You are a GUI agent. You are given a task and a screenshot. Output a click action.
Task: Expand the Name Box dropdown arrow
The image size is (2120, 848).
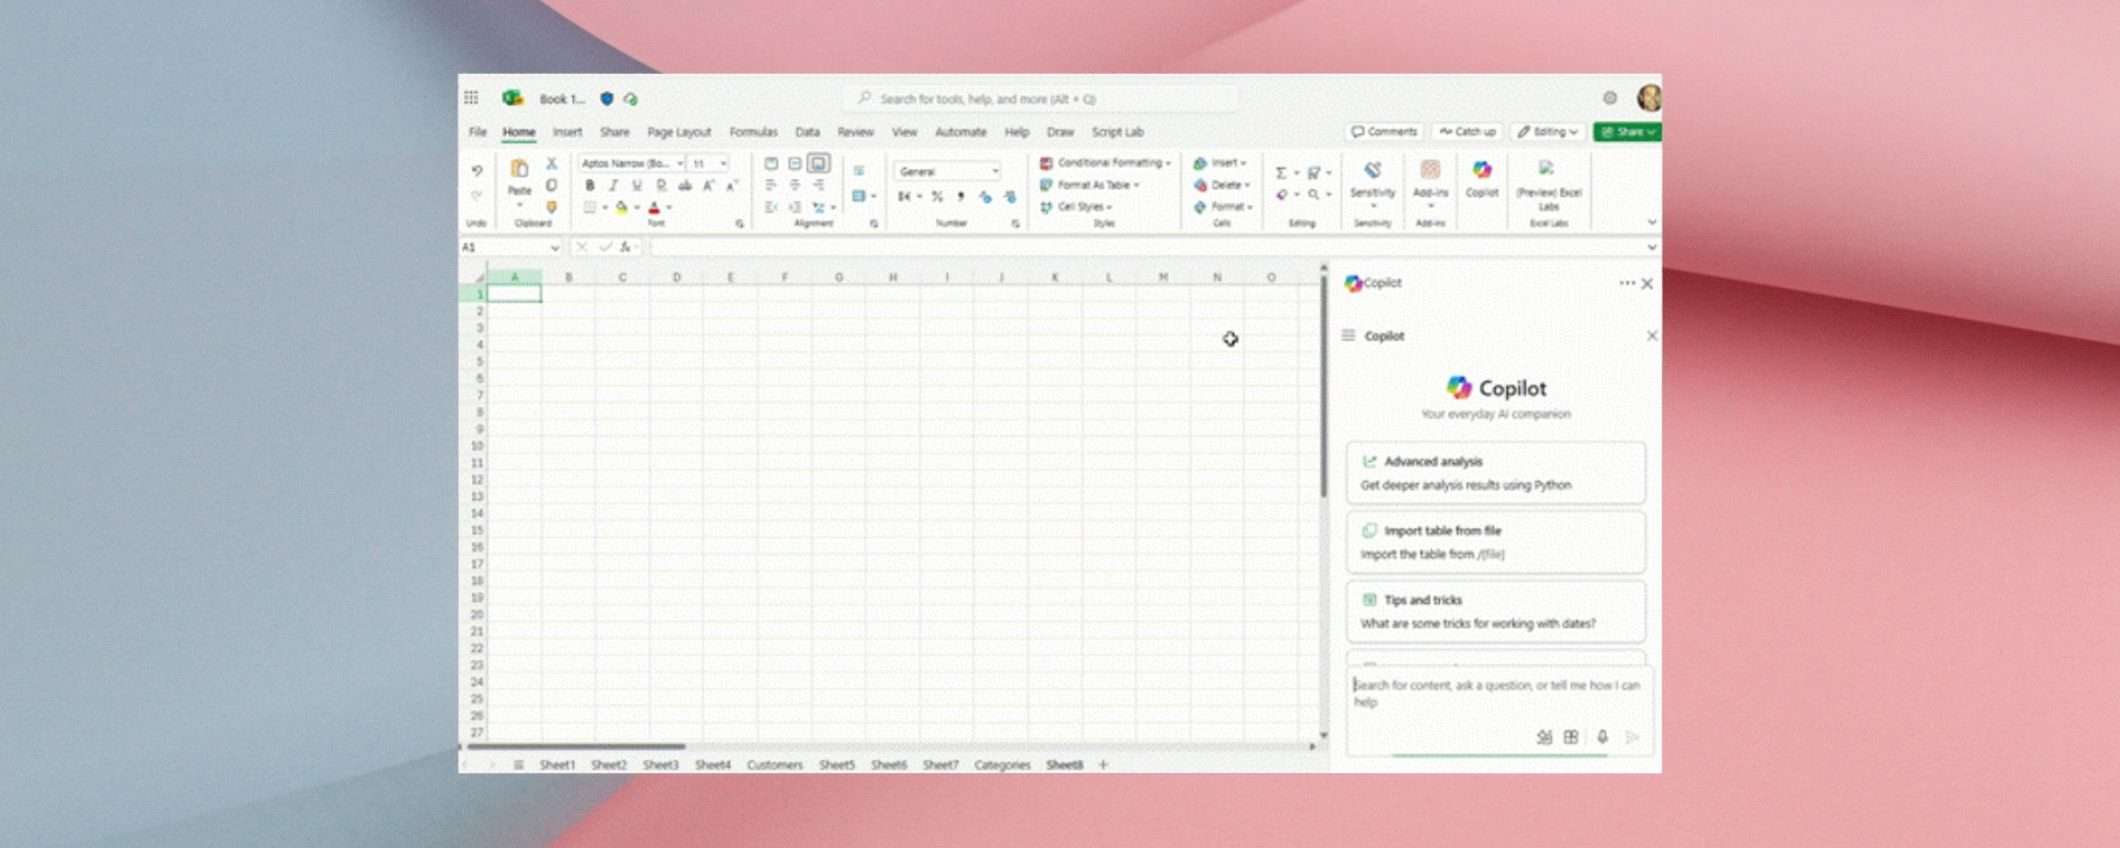tap(555, 247)
